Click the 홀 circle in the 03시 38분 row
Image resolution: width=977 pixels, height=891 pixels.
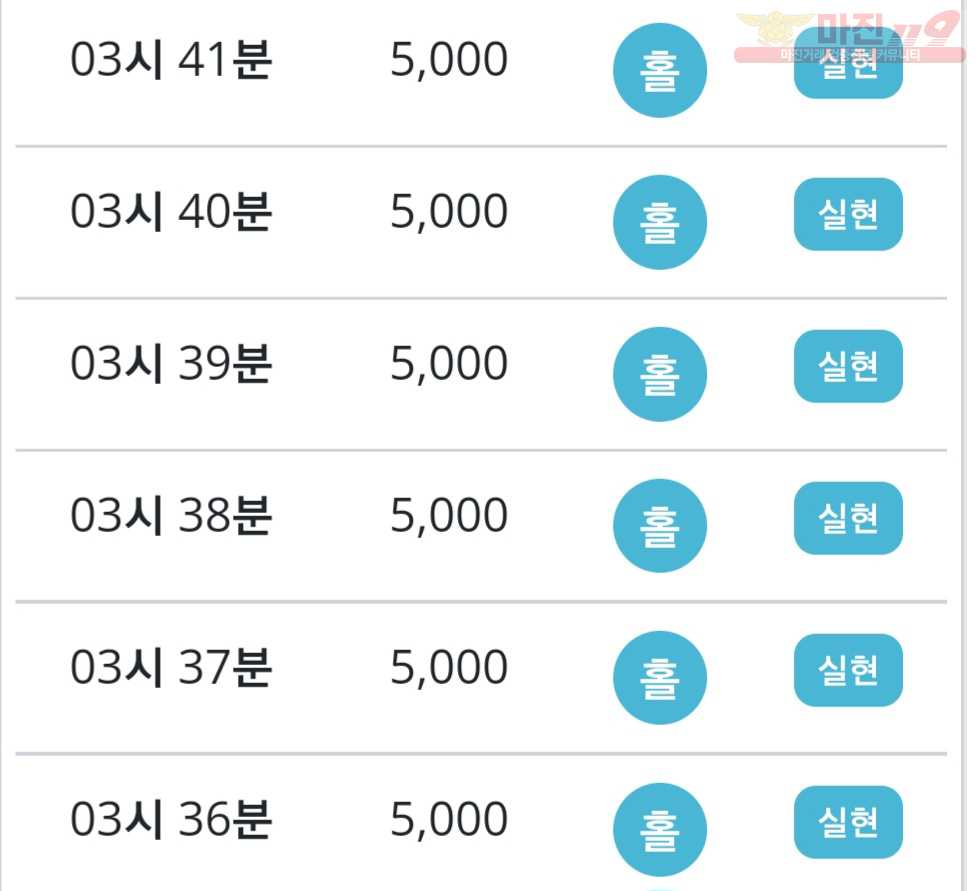660,526
